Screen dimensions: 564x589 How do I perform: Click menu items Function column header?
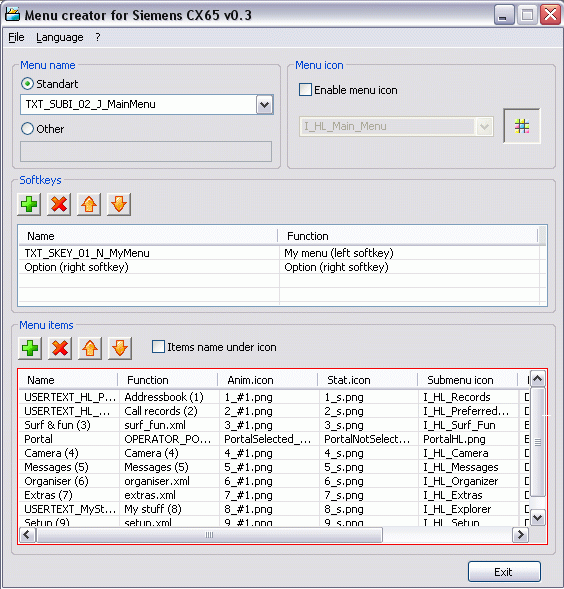[168, 380]
